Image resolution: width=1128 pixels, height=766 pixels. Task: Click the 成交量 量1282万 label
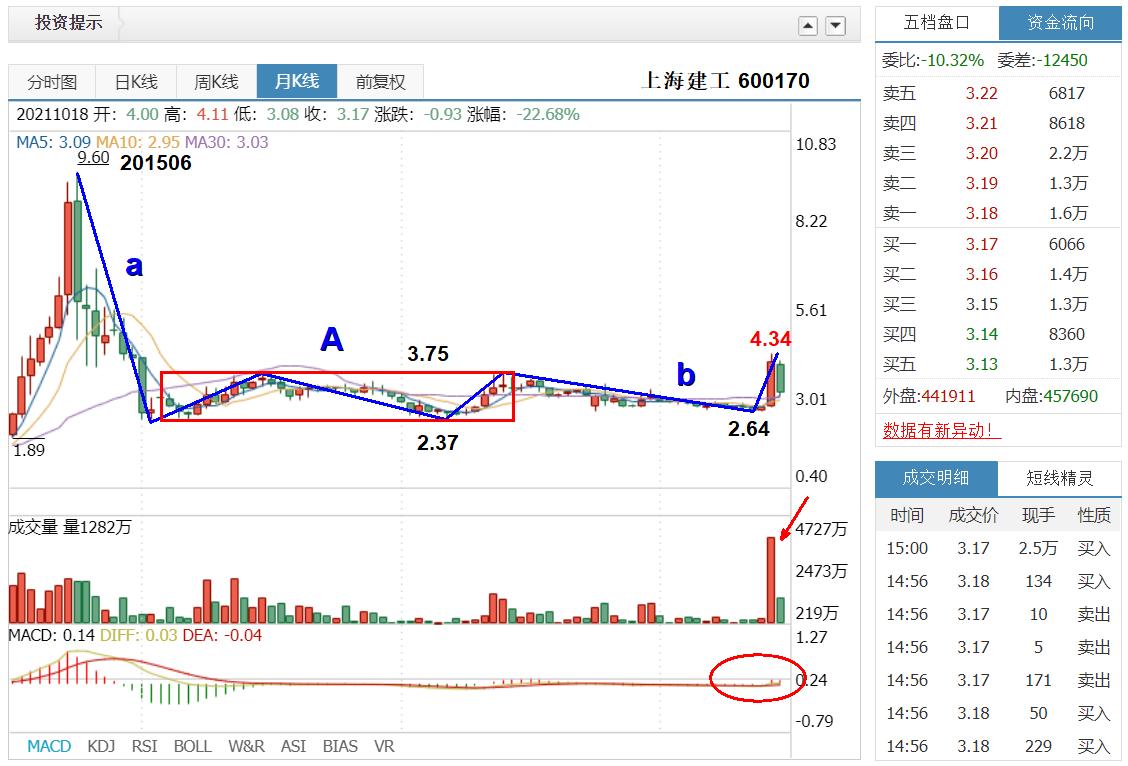tap(70, 527)
